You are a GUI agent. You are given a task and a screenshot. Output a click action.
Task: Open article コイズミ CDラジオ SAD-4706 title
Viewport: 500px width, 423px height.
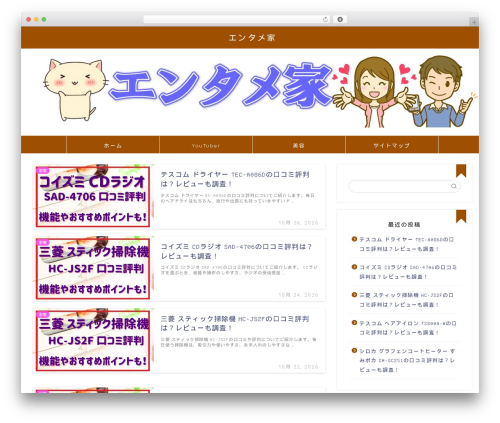tap(236, 251)
